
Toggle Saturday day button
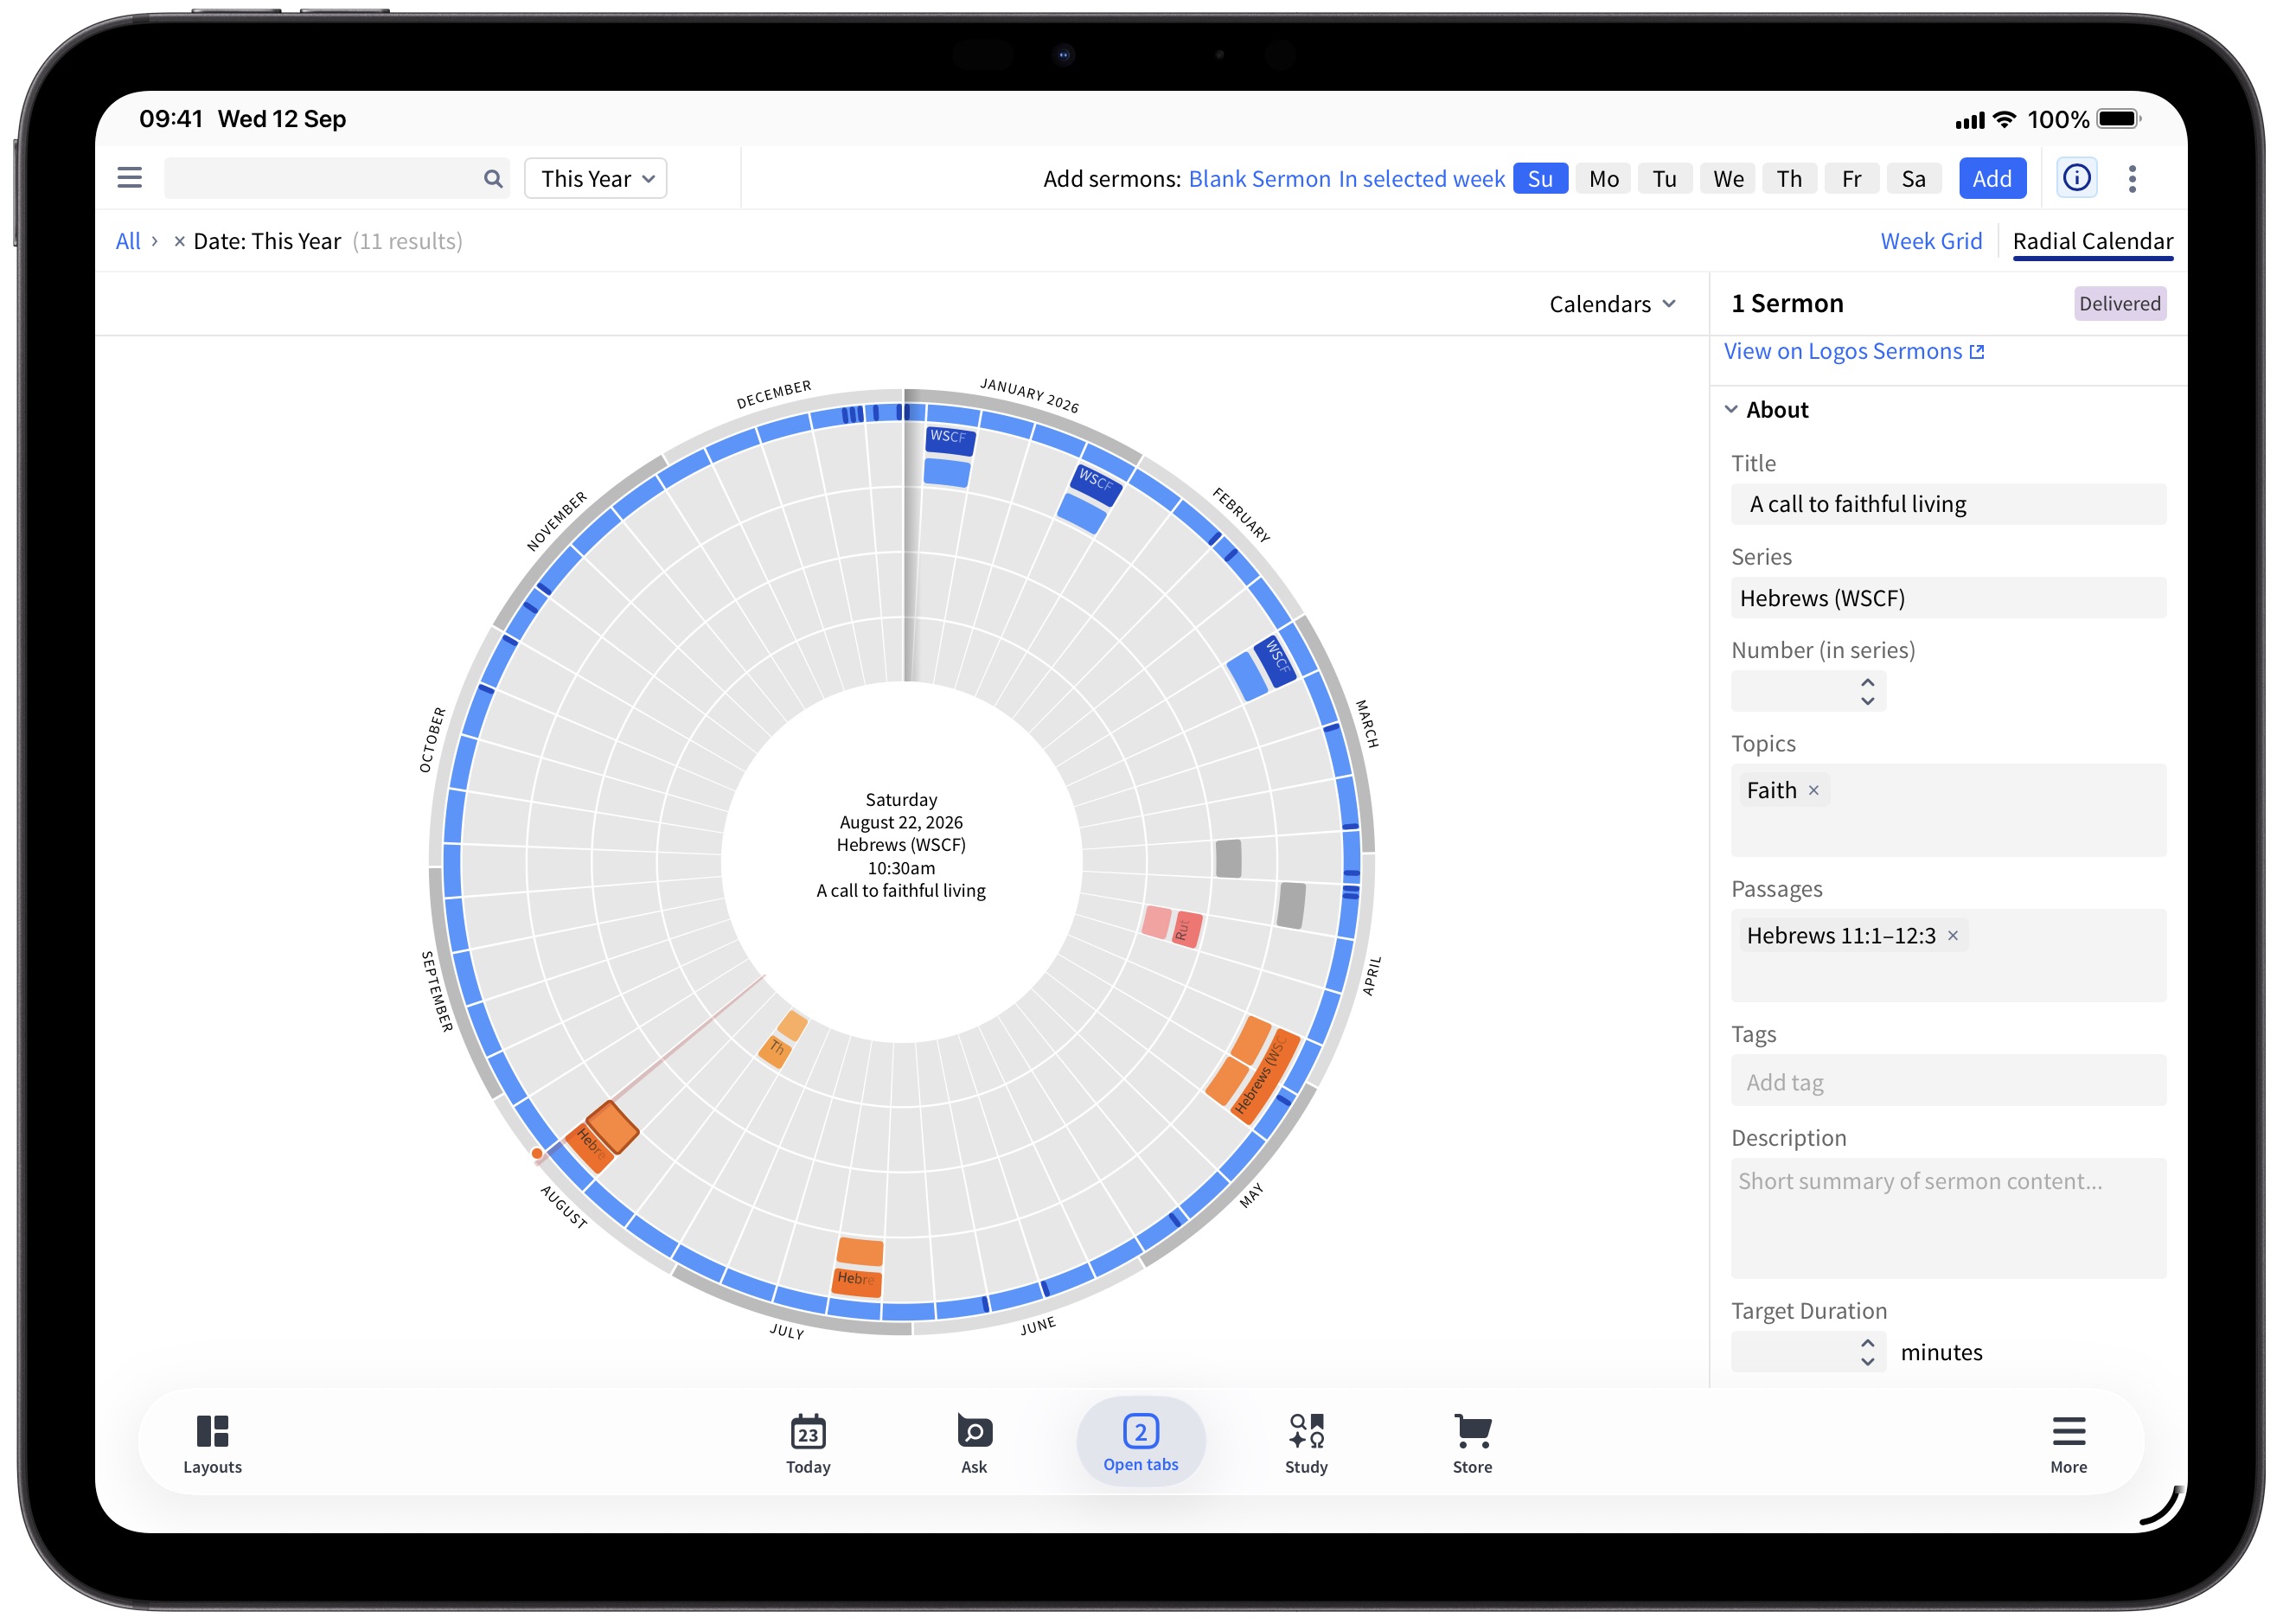coord(1913,179)
